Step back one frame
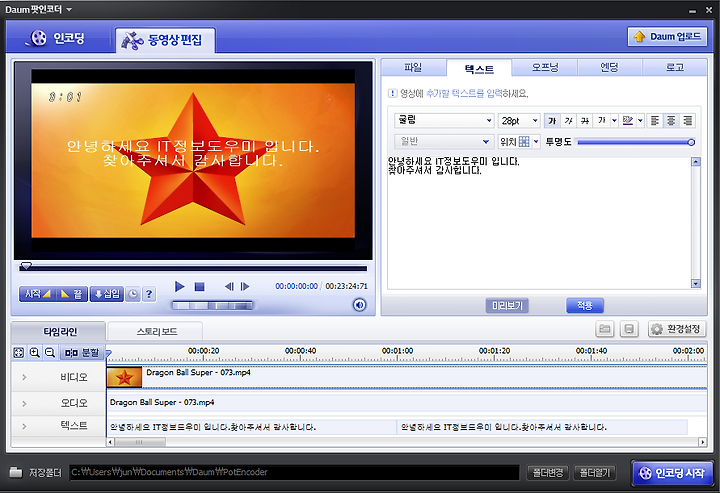The image size is (720, 493). click(x=229, y=287)
